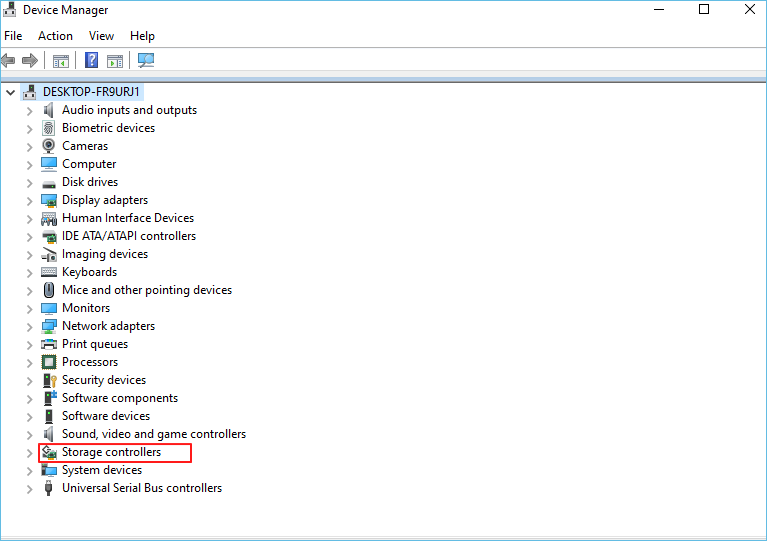Select the DESKTOP-FR9URJ1 tree label

point(91,92)
